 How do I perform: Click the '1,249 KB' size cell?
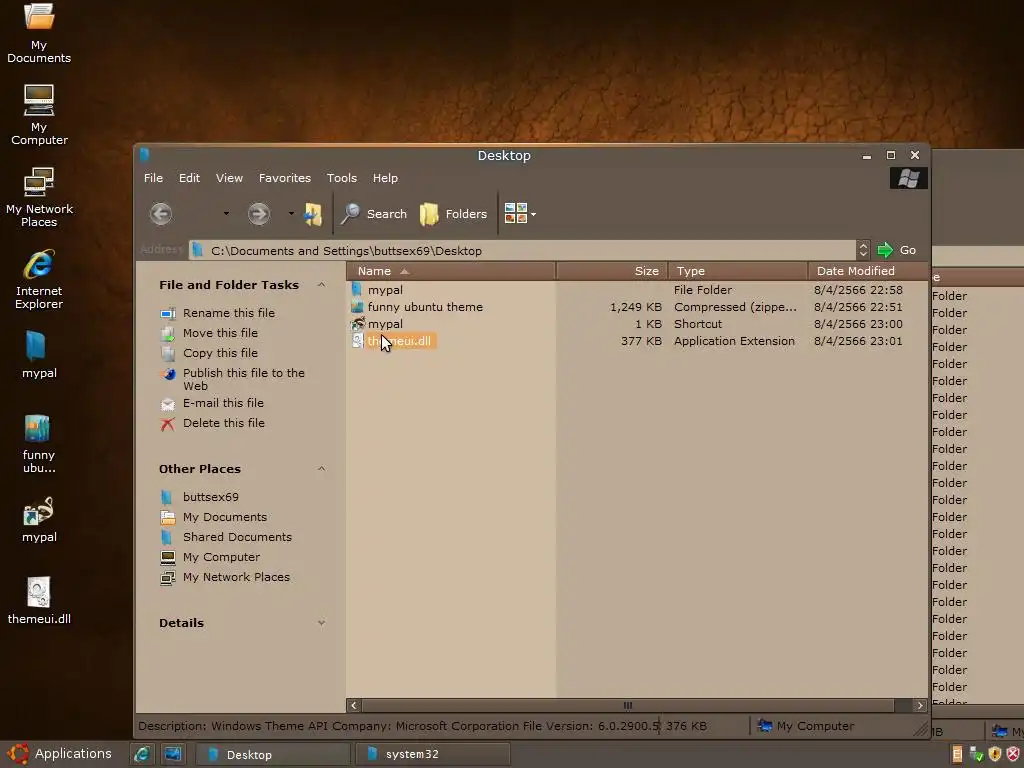pyautogui.click(x=635, y=307)
